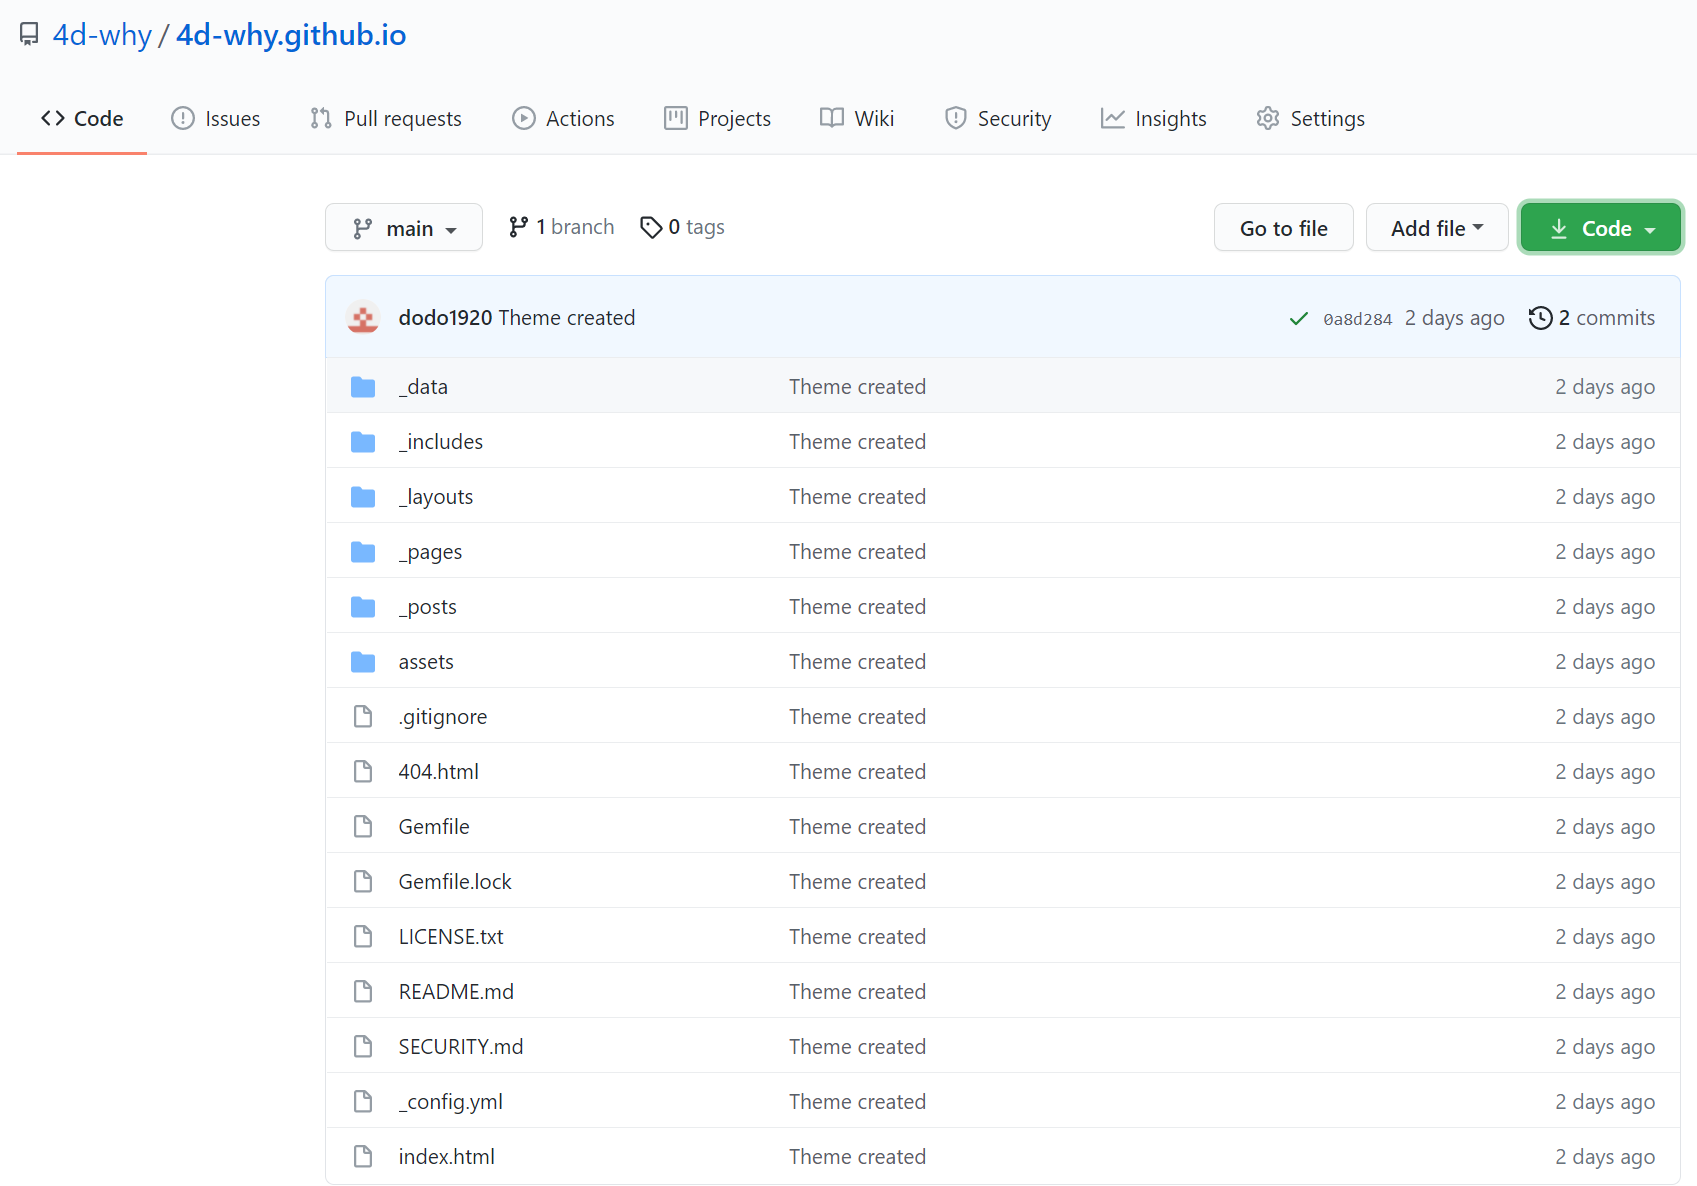The height and width of the screenshot is (1186, 1697).
Task: Click 2 days ago on the Gemfile.lock row
Action: click(1605, 882)
